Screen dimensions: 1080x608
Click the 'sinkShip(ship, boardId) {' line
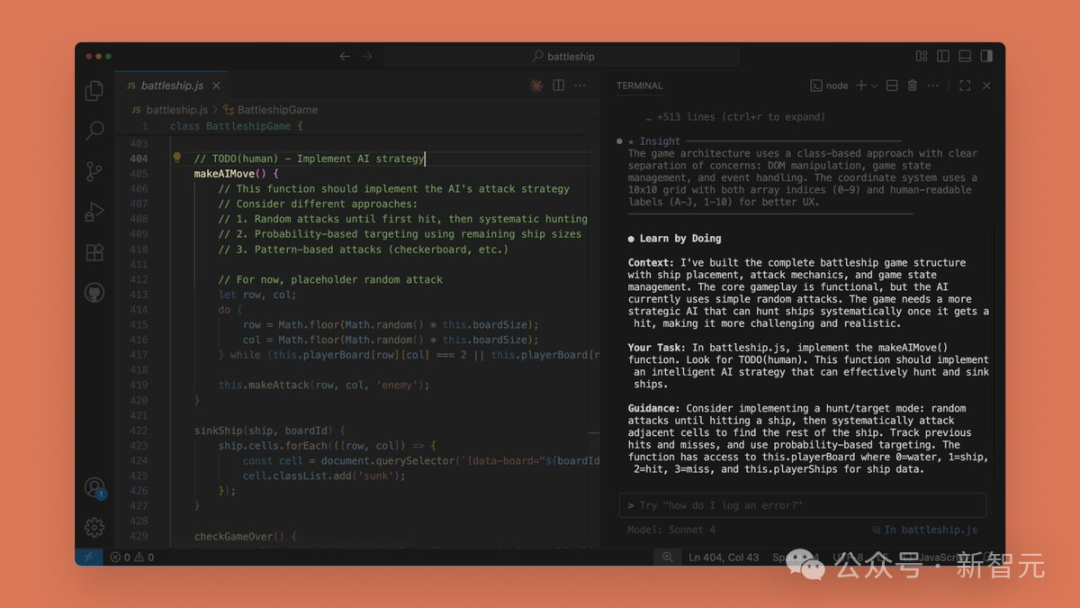coord(269,430)
